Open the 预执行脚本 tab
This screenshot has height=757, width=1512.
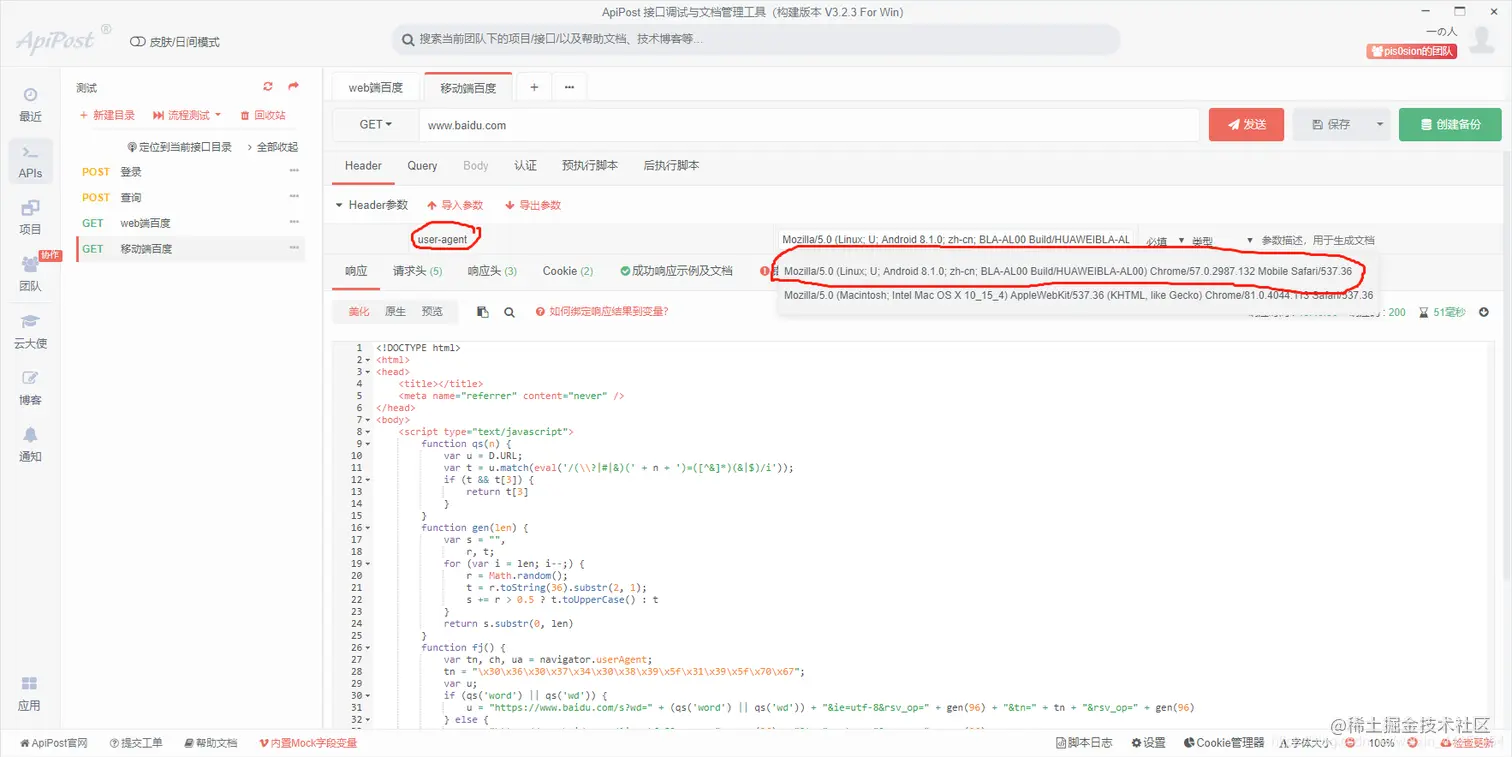(x=590, y=166)
